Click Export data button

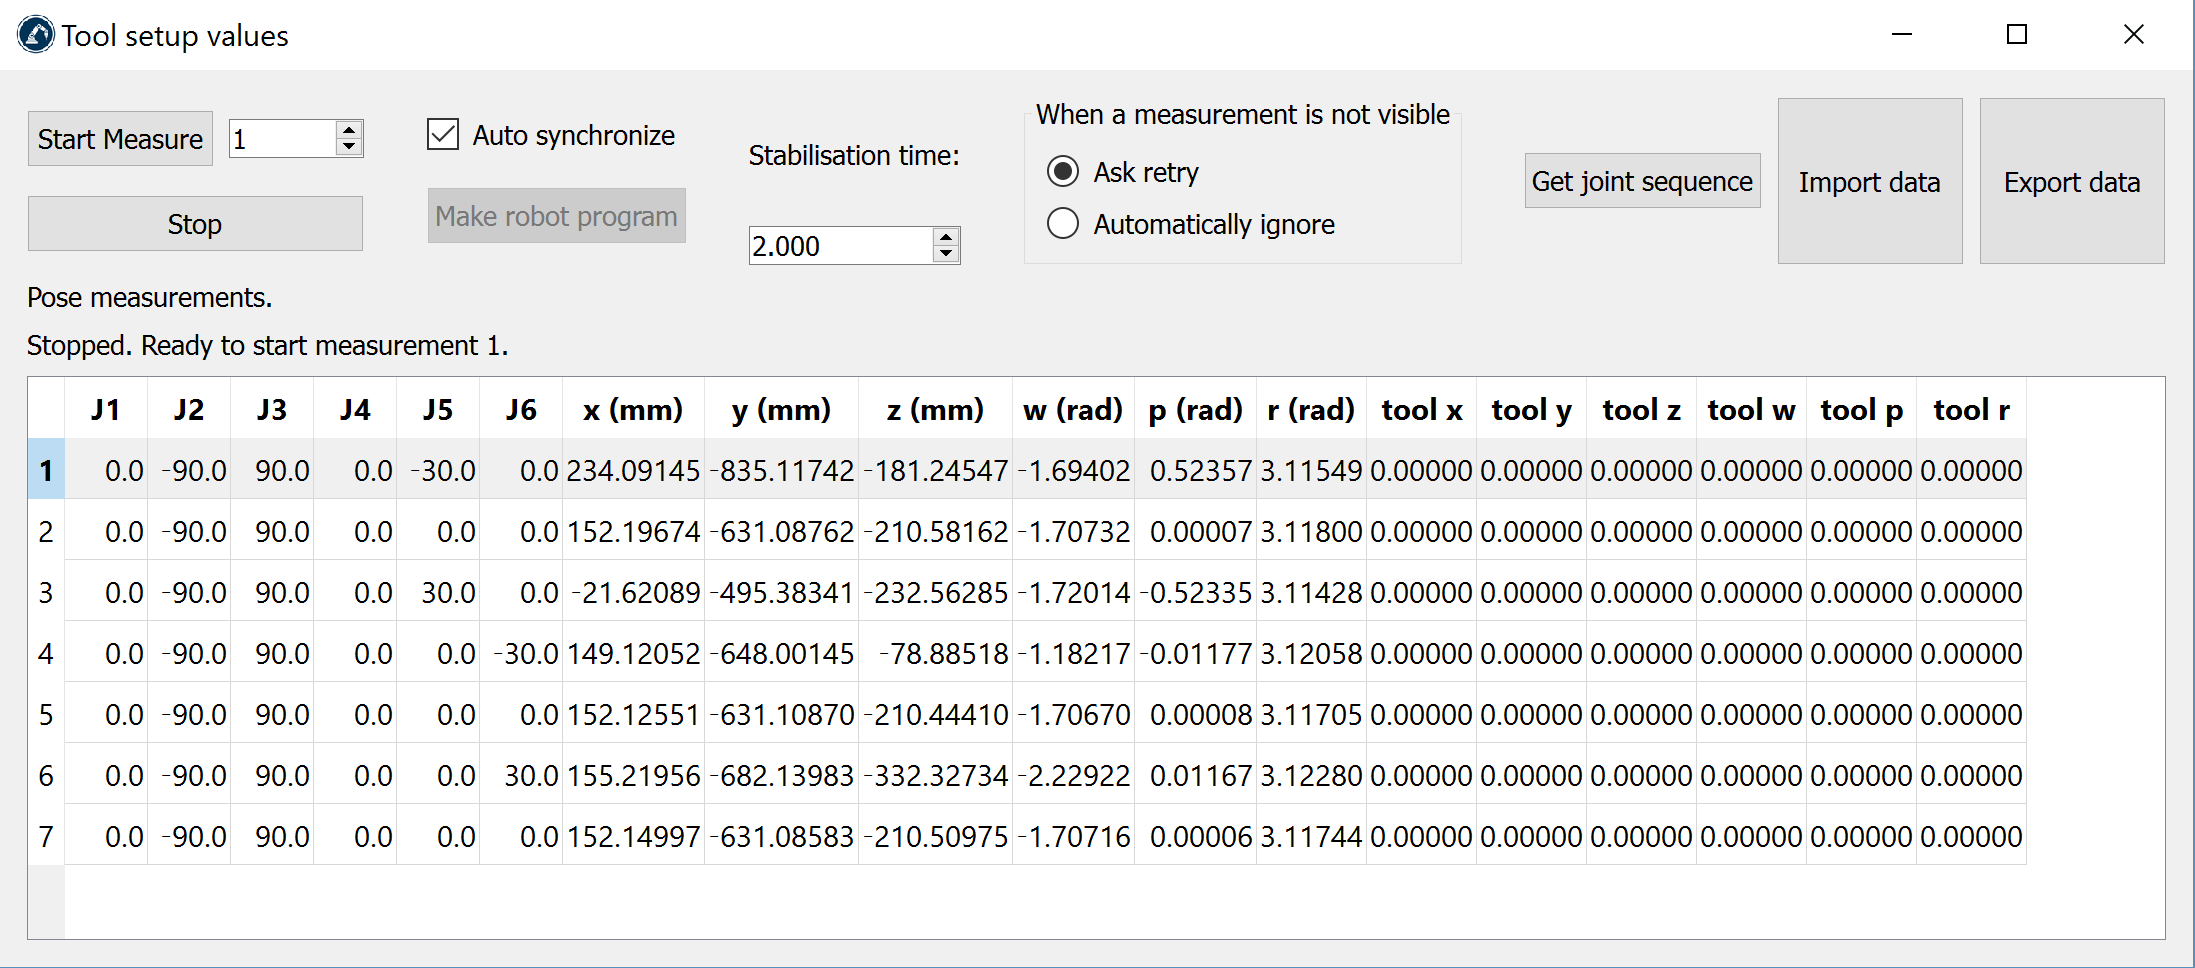2071,182
